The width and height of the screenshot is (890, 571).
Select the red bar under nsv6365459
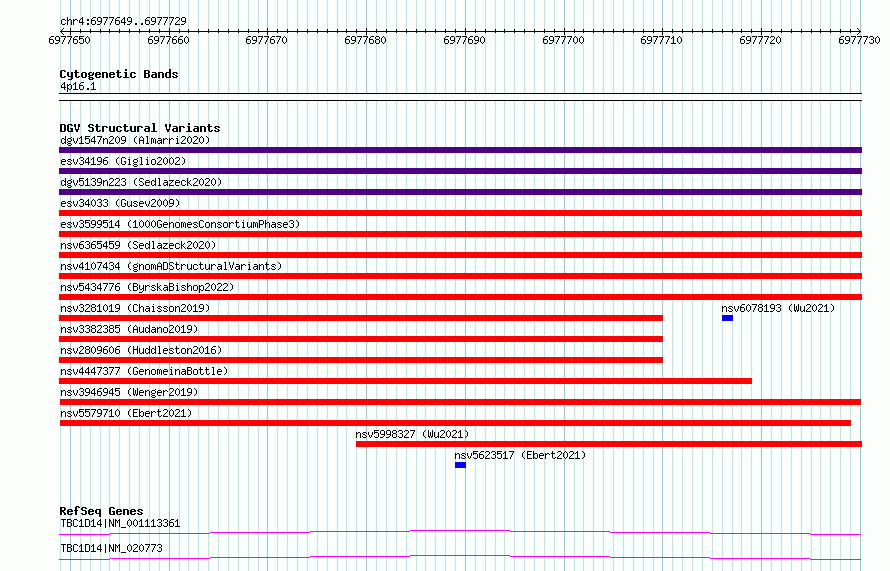coord(460,255)
